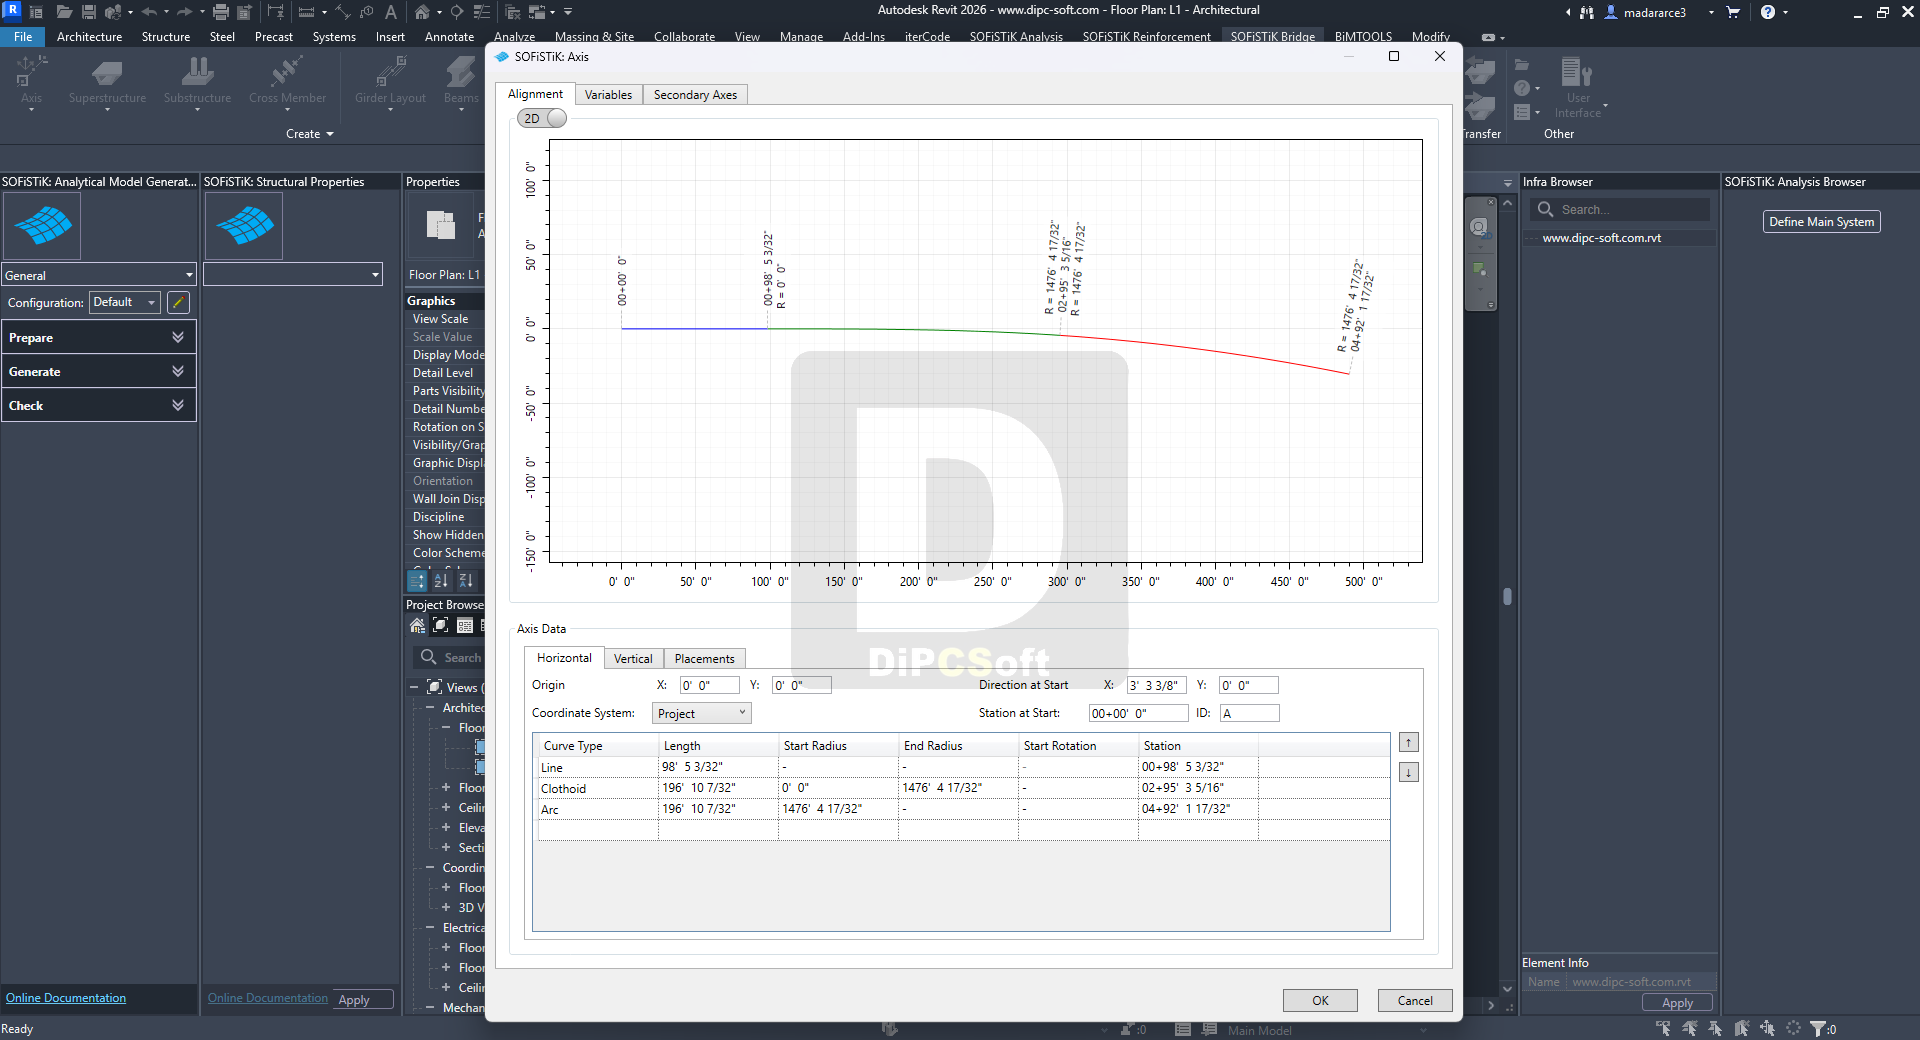The height and width of the screenshot is (1040, 1920).
Task: Open the Coordinate System Project dropdown
Action: click(x=702, y=713)
